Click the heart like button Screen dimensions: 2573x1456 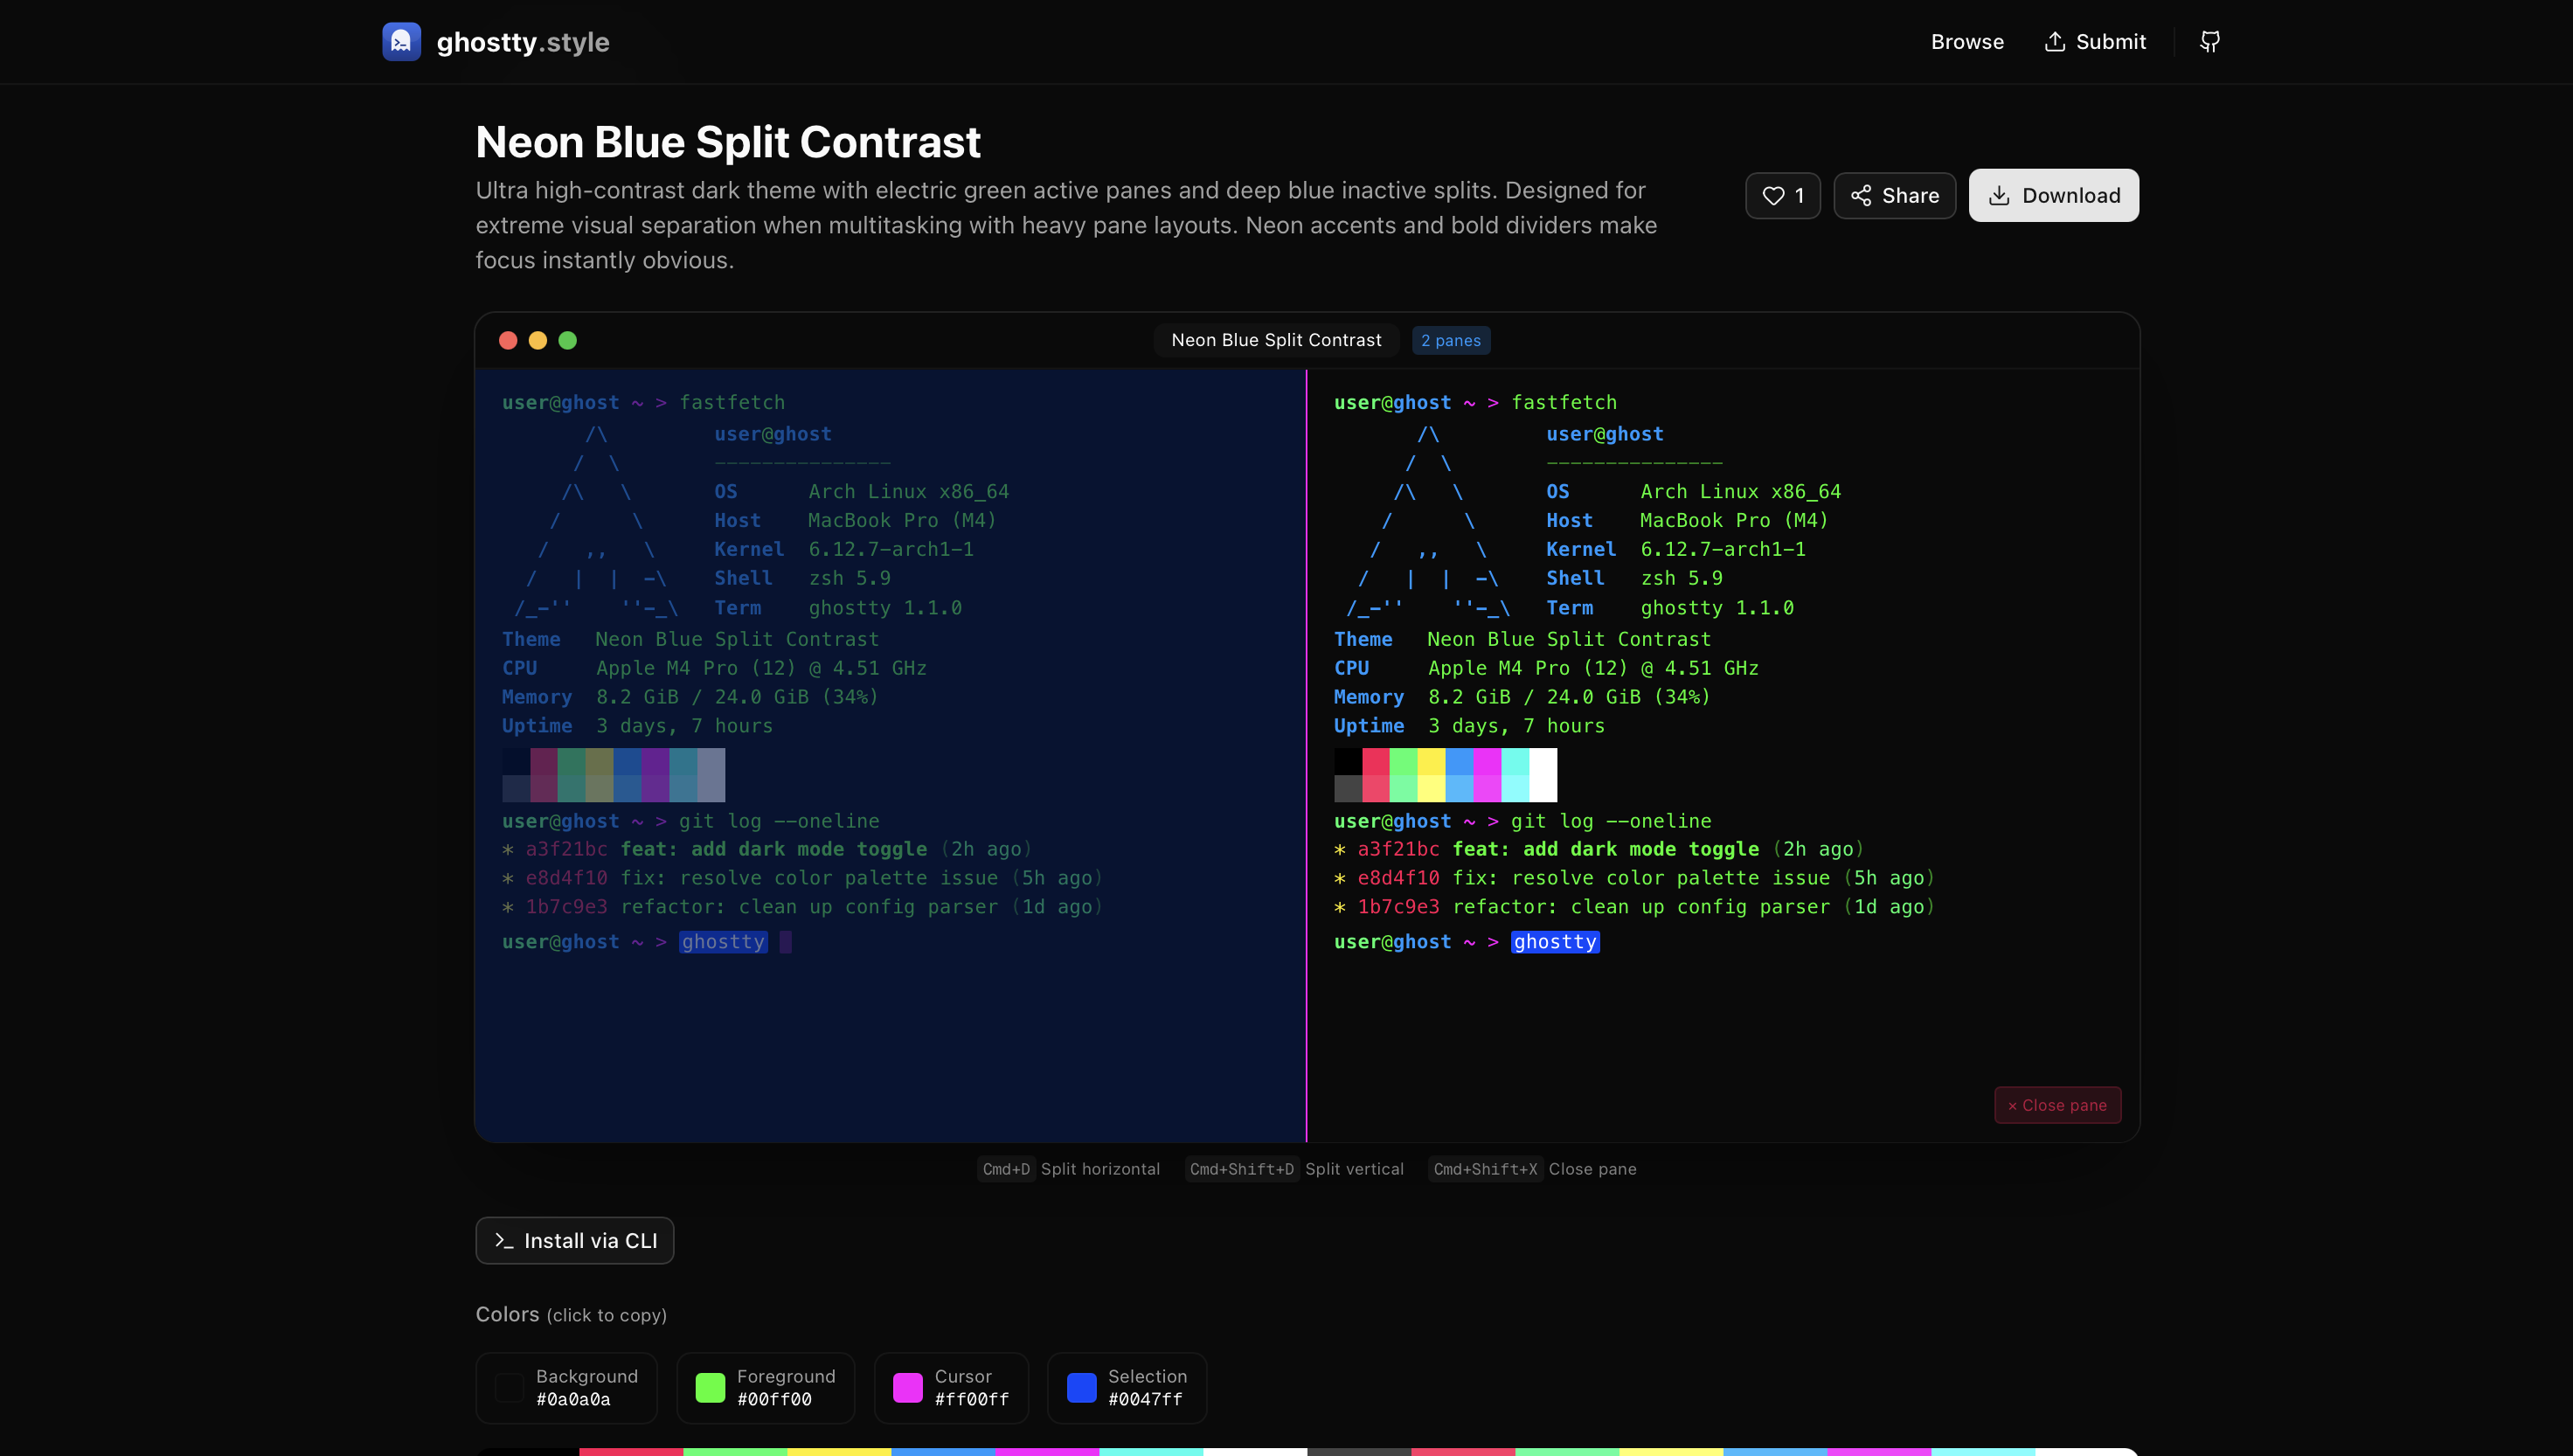pos(1782,195)
